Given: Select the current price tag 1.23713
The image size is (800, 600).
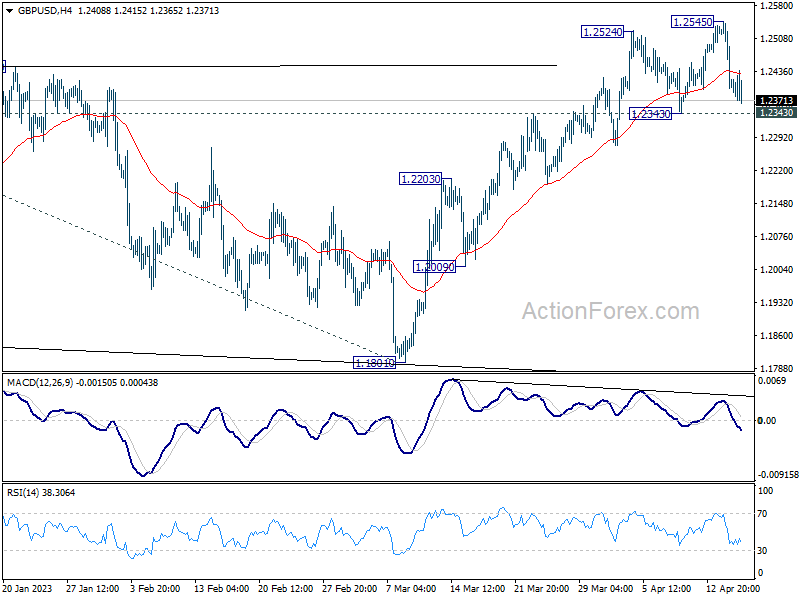Looking at the screenshot, I should tap(776, 101).
